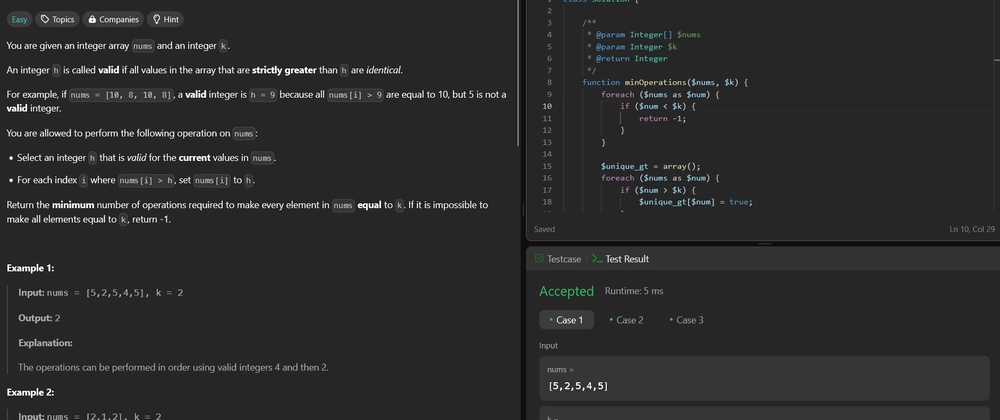Click the Output: 2 line
This screenshot has width=1000, height=420.
coord(39,318)
